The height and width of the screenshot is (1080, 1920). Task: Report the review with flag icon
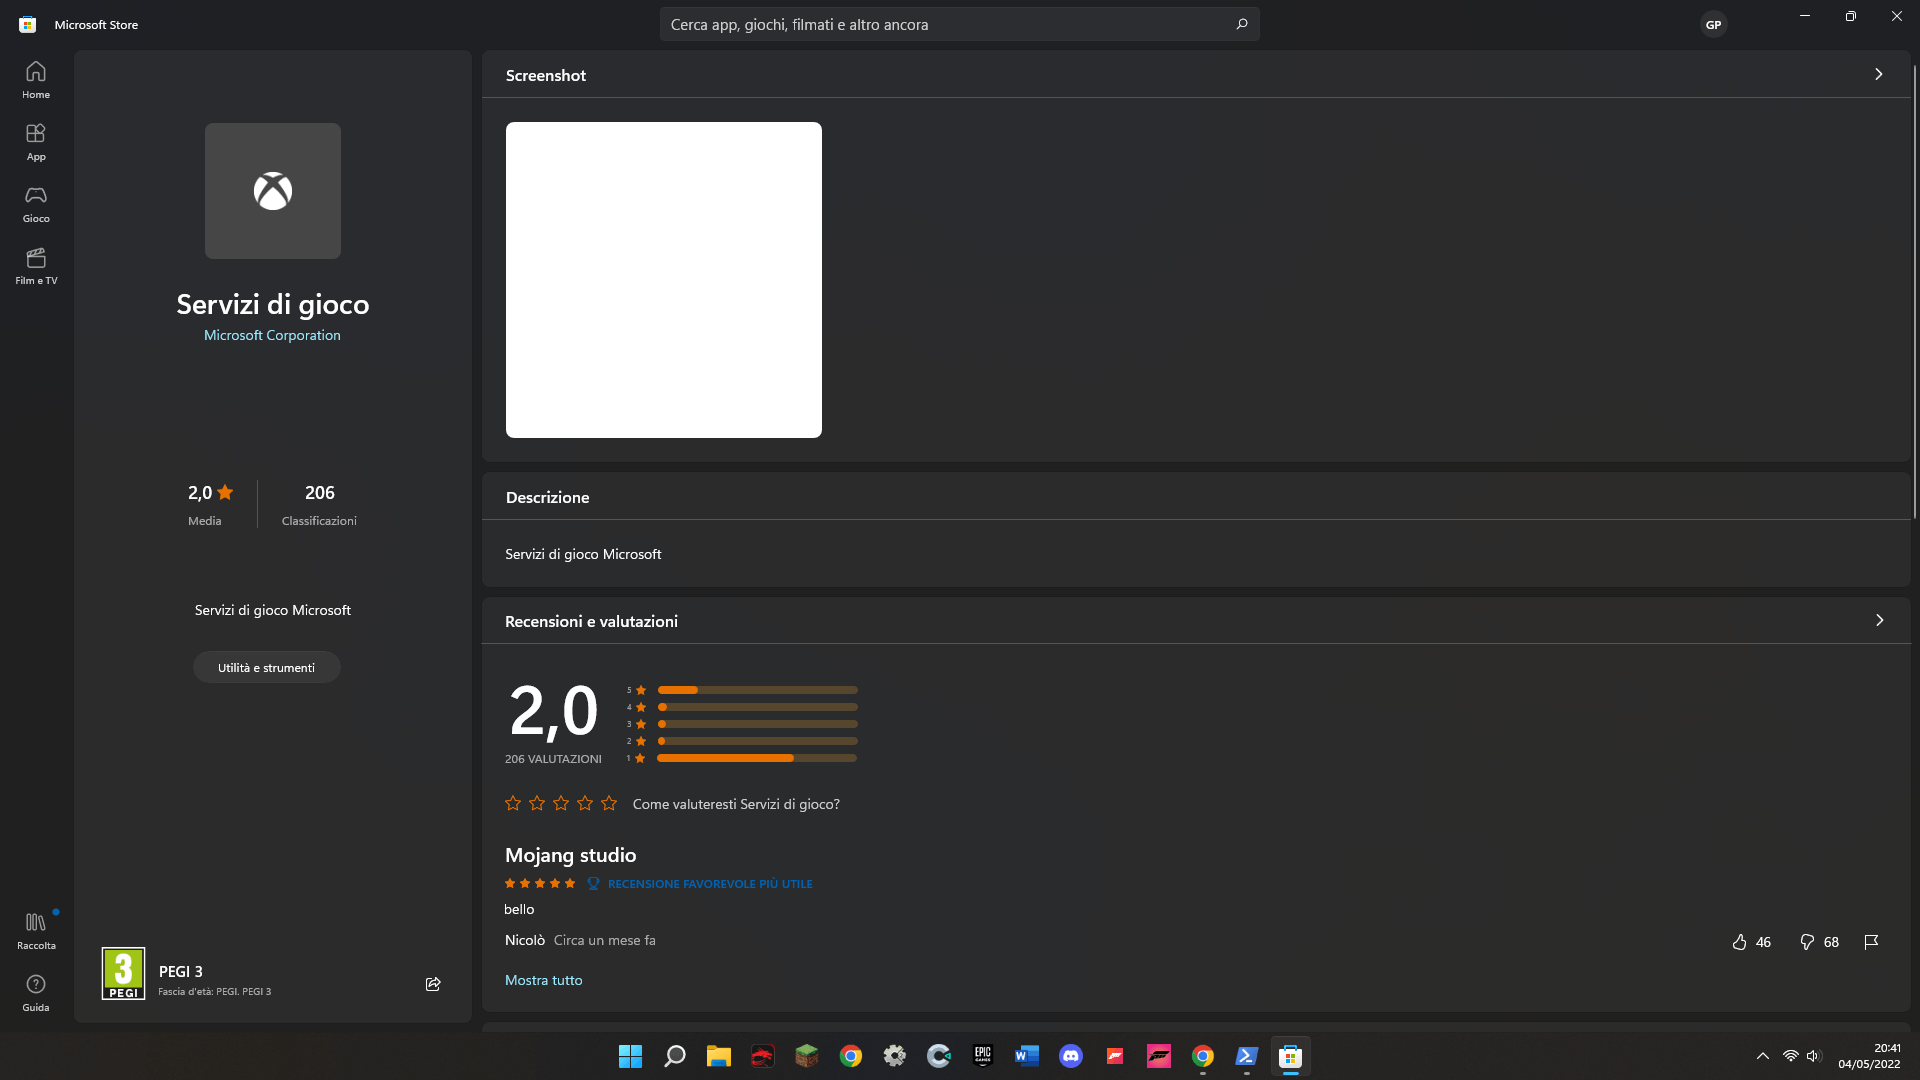click(x=1871, y=942)
